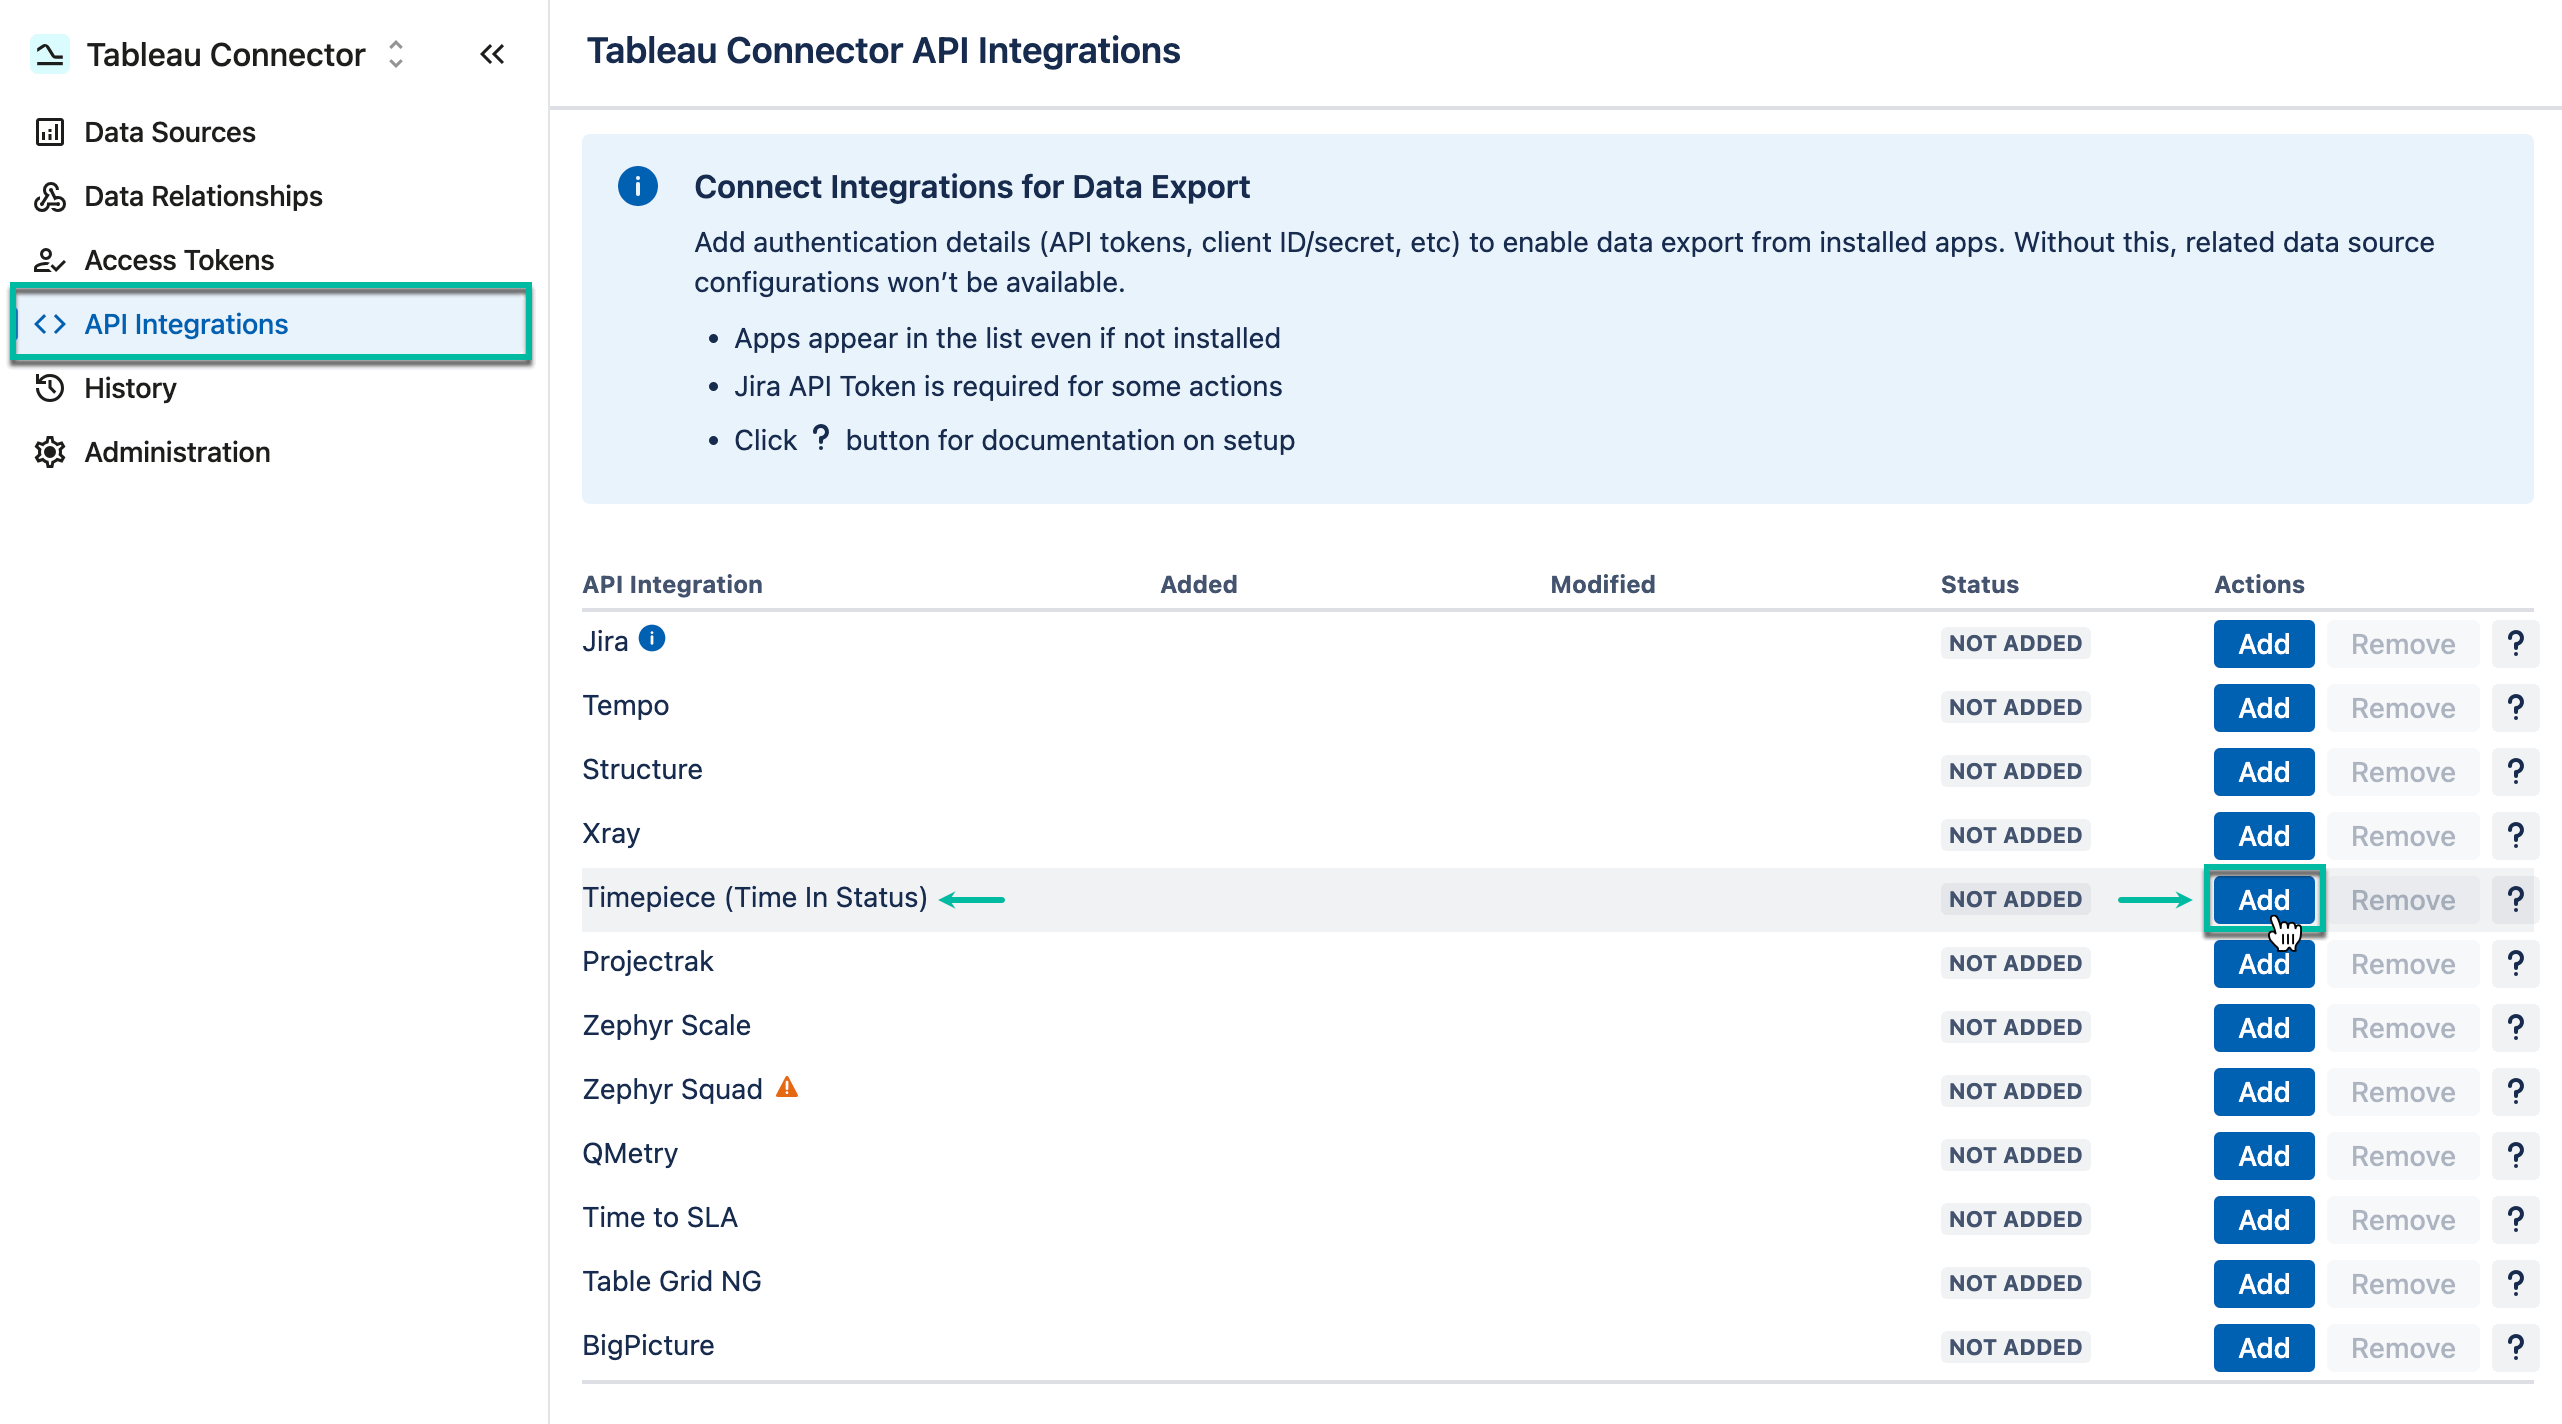Click the info icon next to Jira

(x=651, y=638)
